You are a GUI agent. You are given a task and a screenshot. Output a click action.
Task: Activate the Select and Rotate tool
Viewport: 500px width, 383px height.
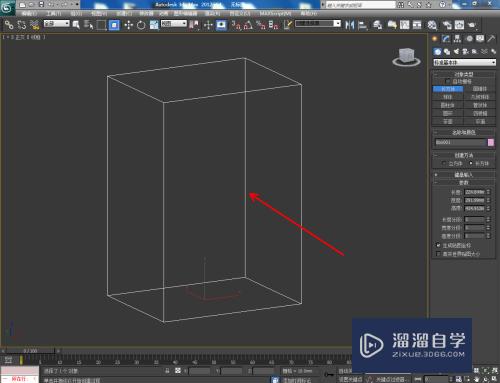coord(141,25)
